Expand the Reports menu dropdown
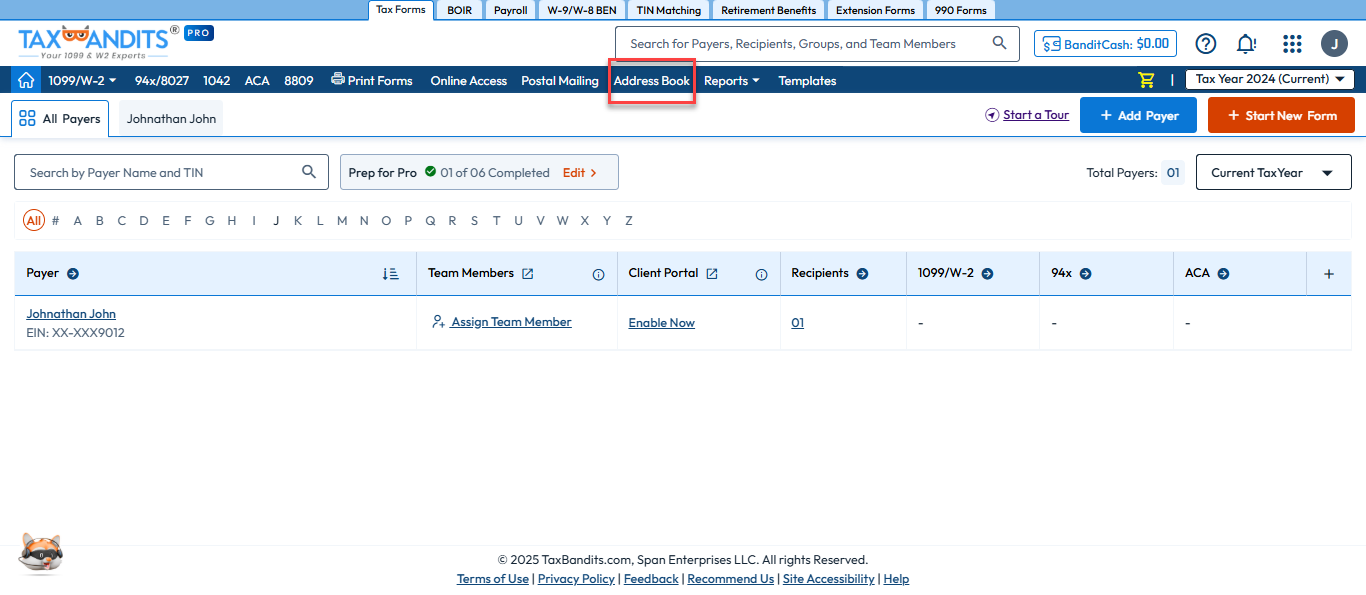 [732, 81]
